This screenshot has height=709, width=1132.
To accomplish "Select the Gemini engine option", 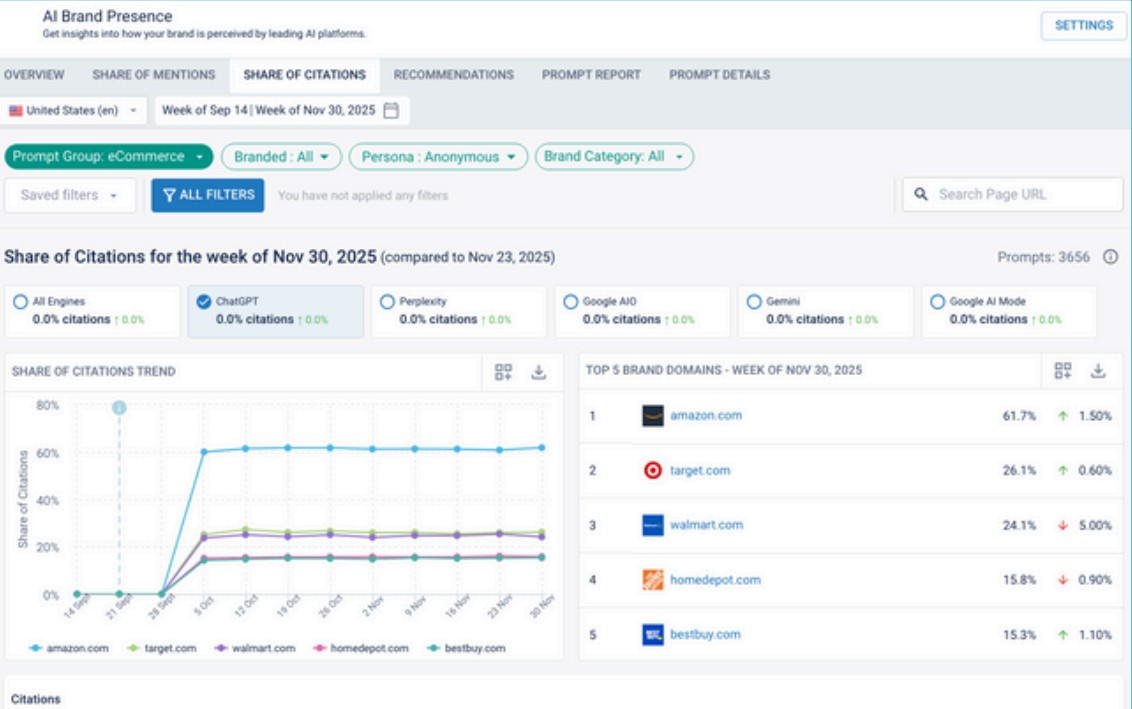I will coord(825,311).
